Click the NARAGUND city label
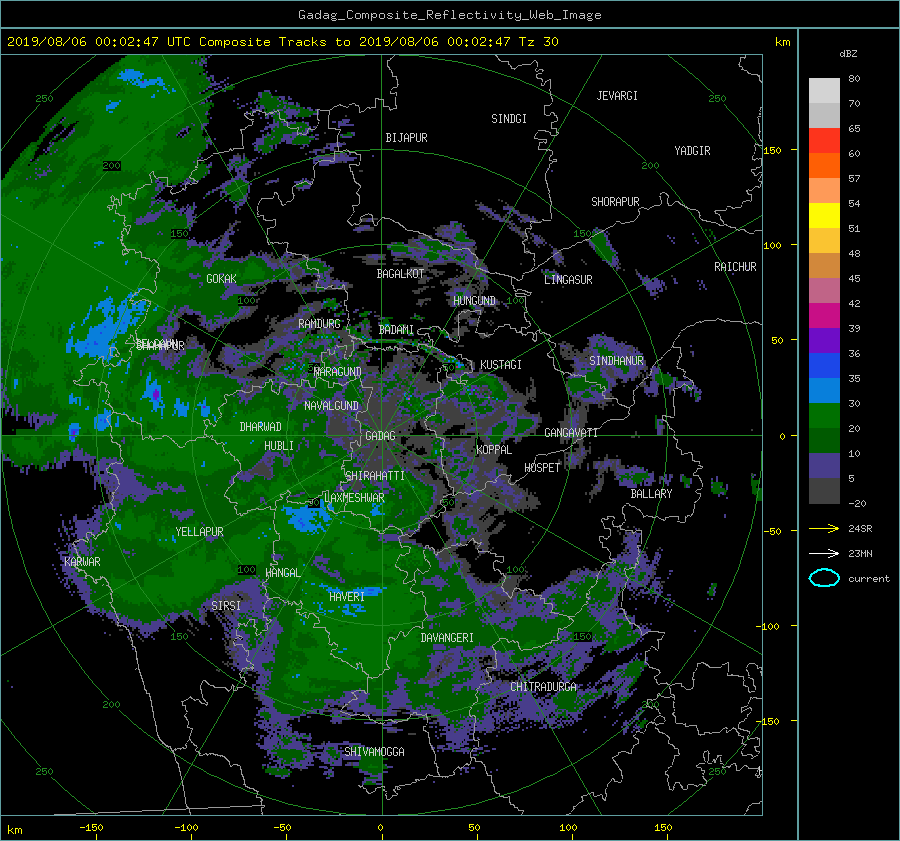The image size is (900, 841). (x=338, y=372)
